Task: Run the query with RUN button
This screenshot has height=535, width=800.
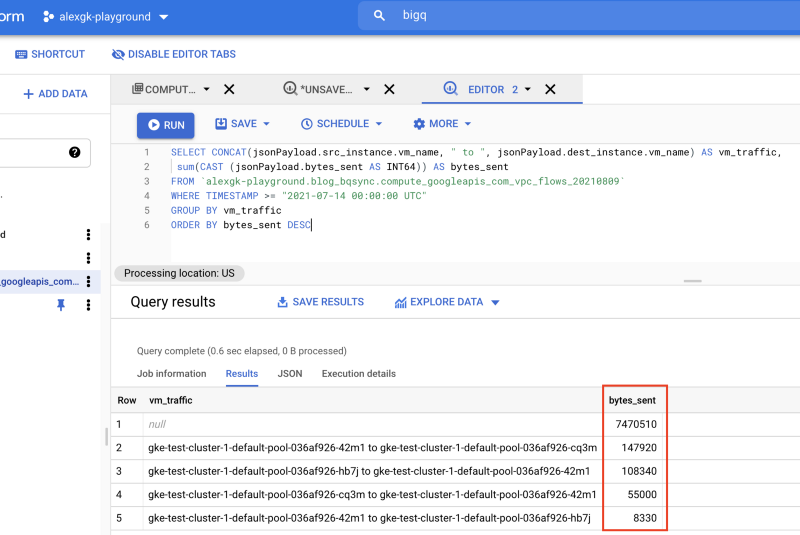Action: click(x=166, y=125)
